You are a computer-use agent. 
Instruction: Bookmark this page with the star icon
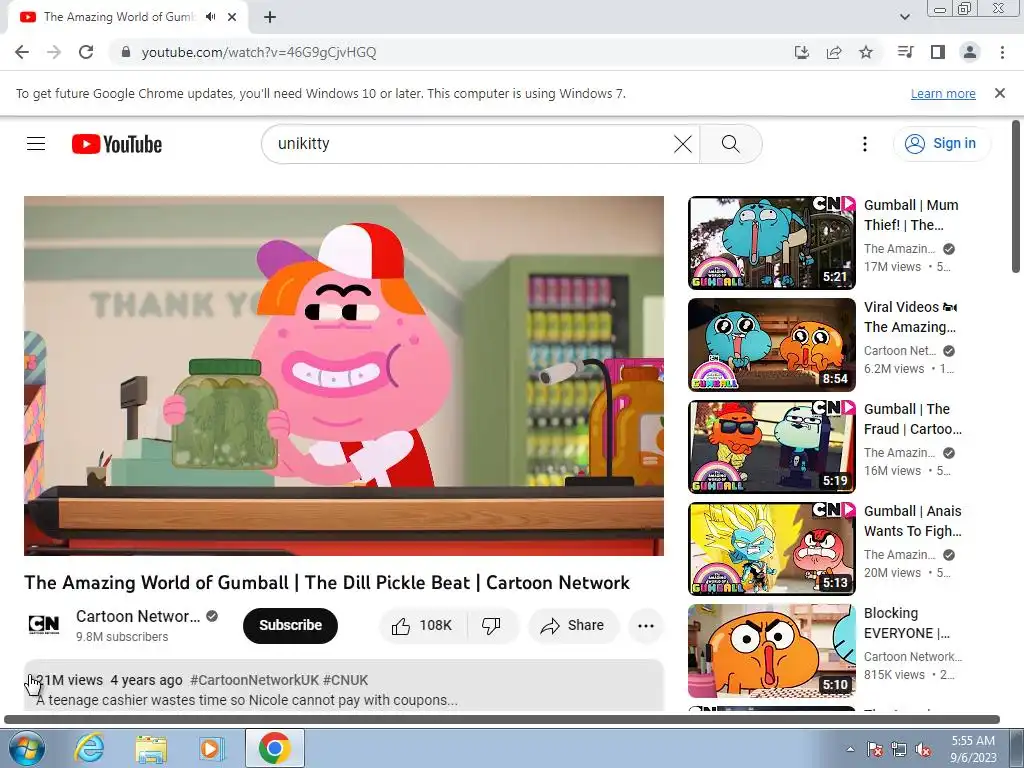(x=866, y=52)
